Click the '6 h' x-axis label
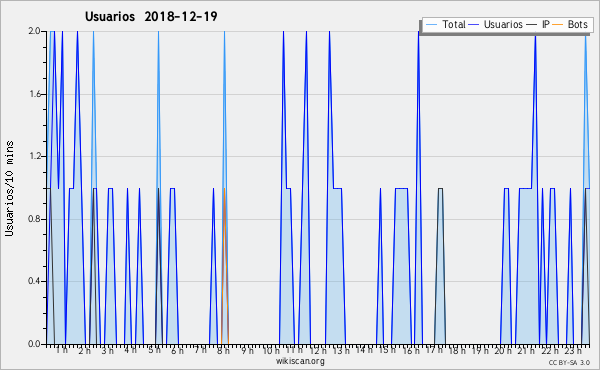Screen dimensions: 600x370 coord(177,350)
